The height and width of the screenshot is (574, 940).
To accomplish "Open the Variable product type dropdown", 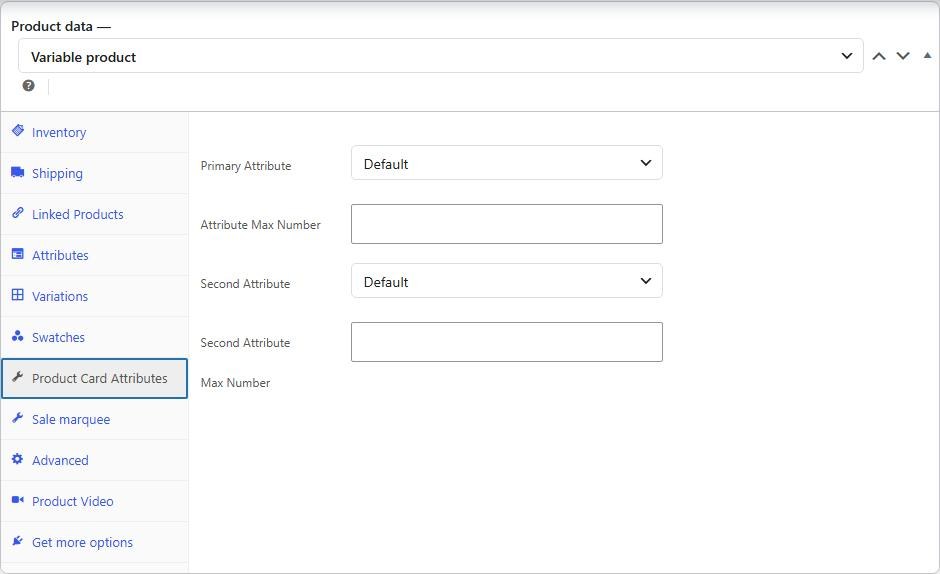I will click(x=441, y=56).
